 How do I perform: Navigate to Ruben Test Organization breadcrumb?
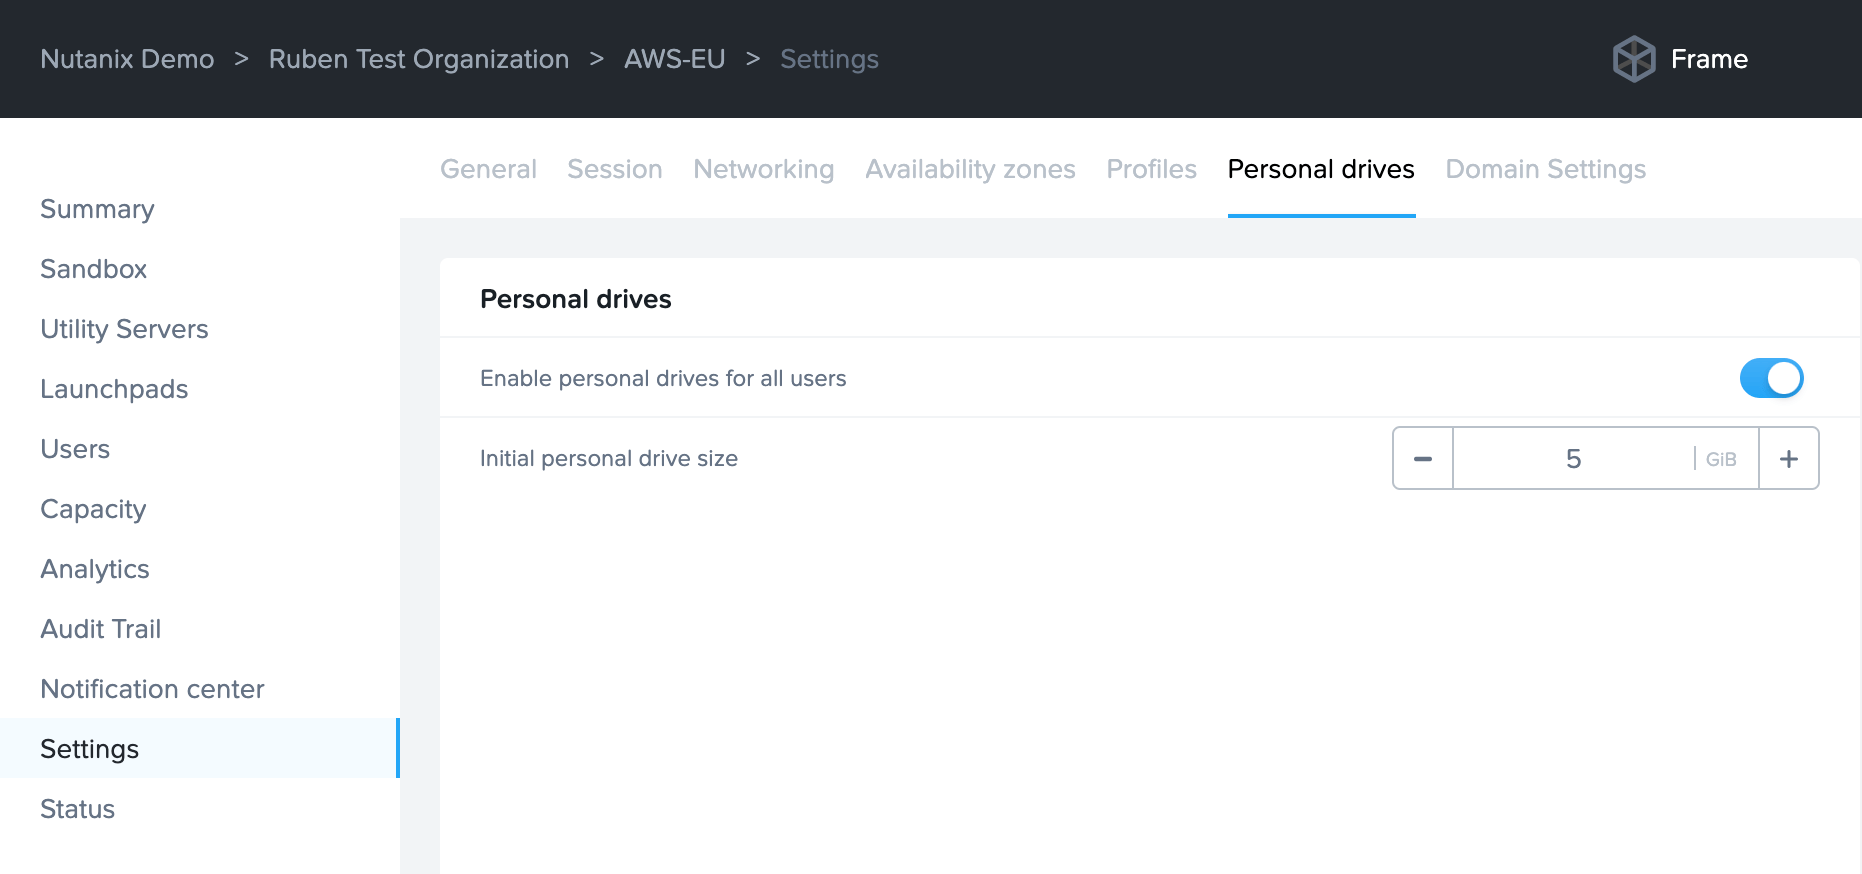pyautogui.click(x=418, y=59)
